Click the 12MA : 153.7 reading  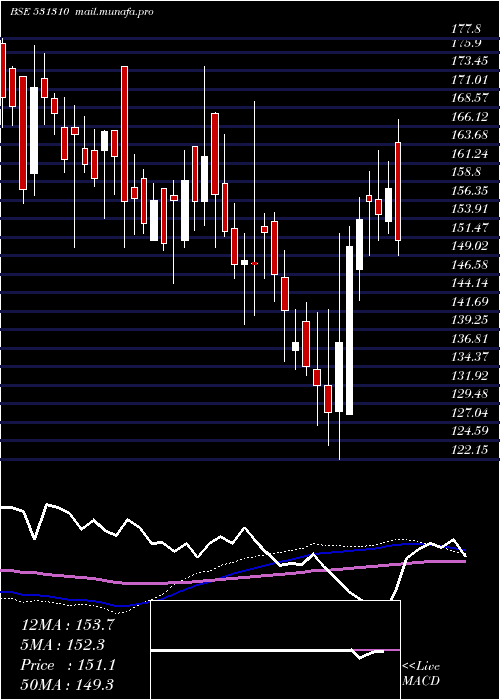click(x=68, y=625)
